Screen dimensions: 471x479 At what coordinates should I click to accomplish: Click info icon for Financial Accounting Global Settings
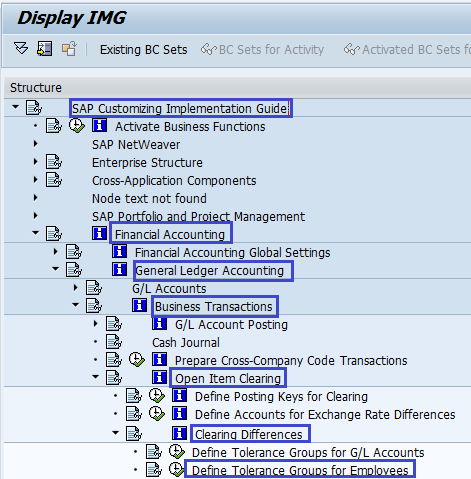[119, 252]
